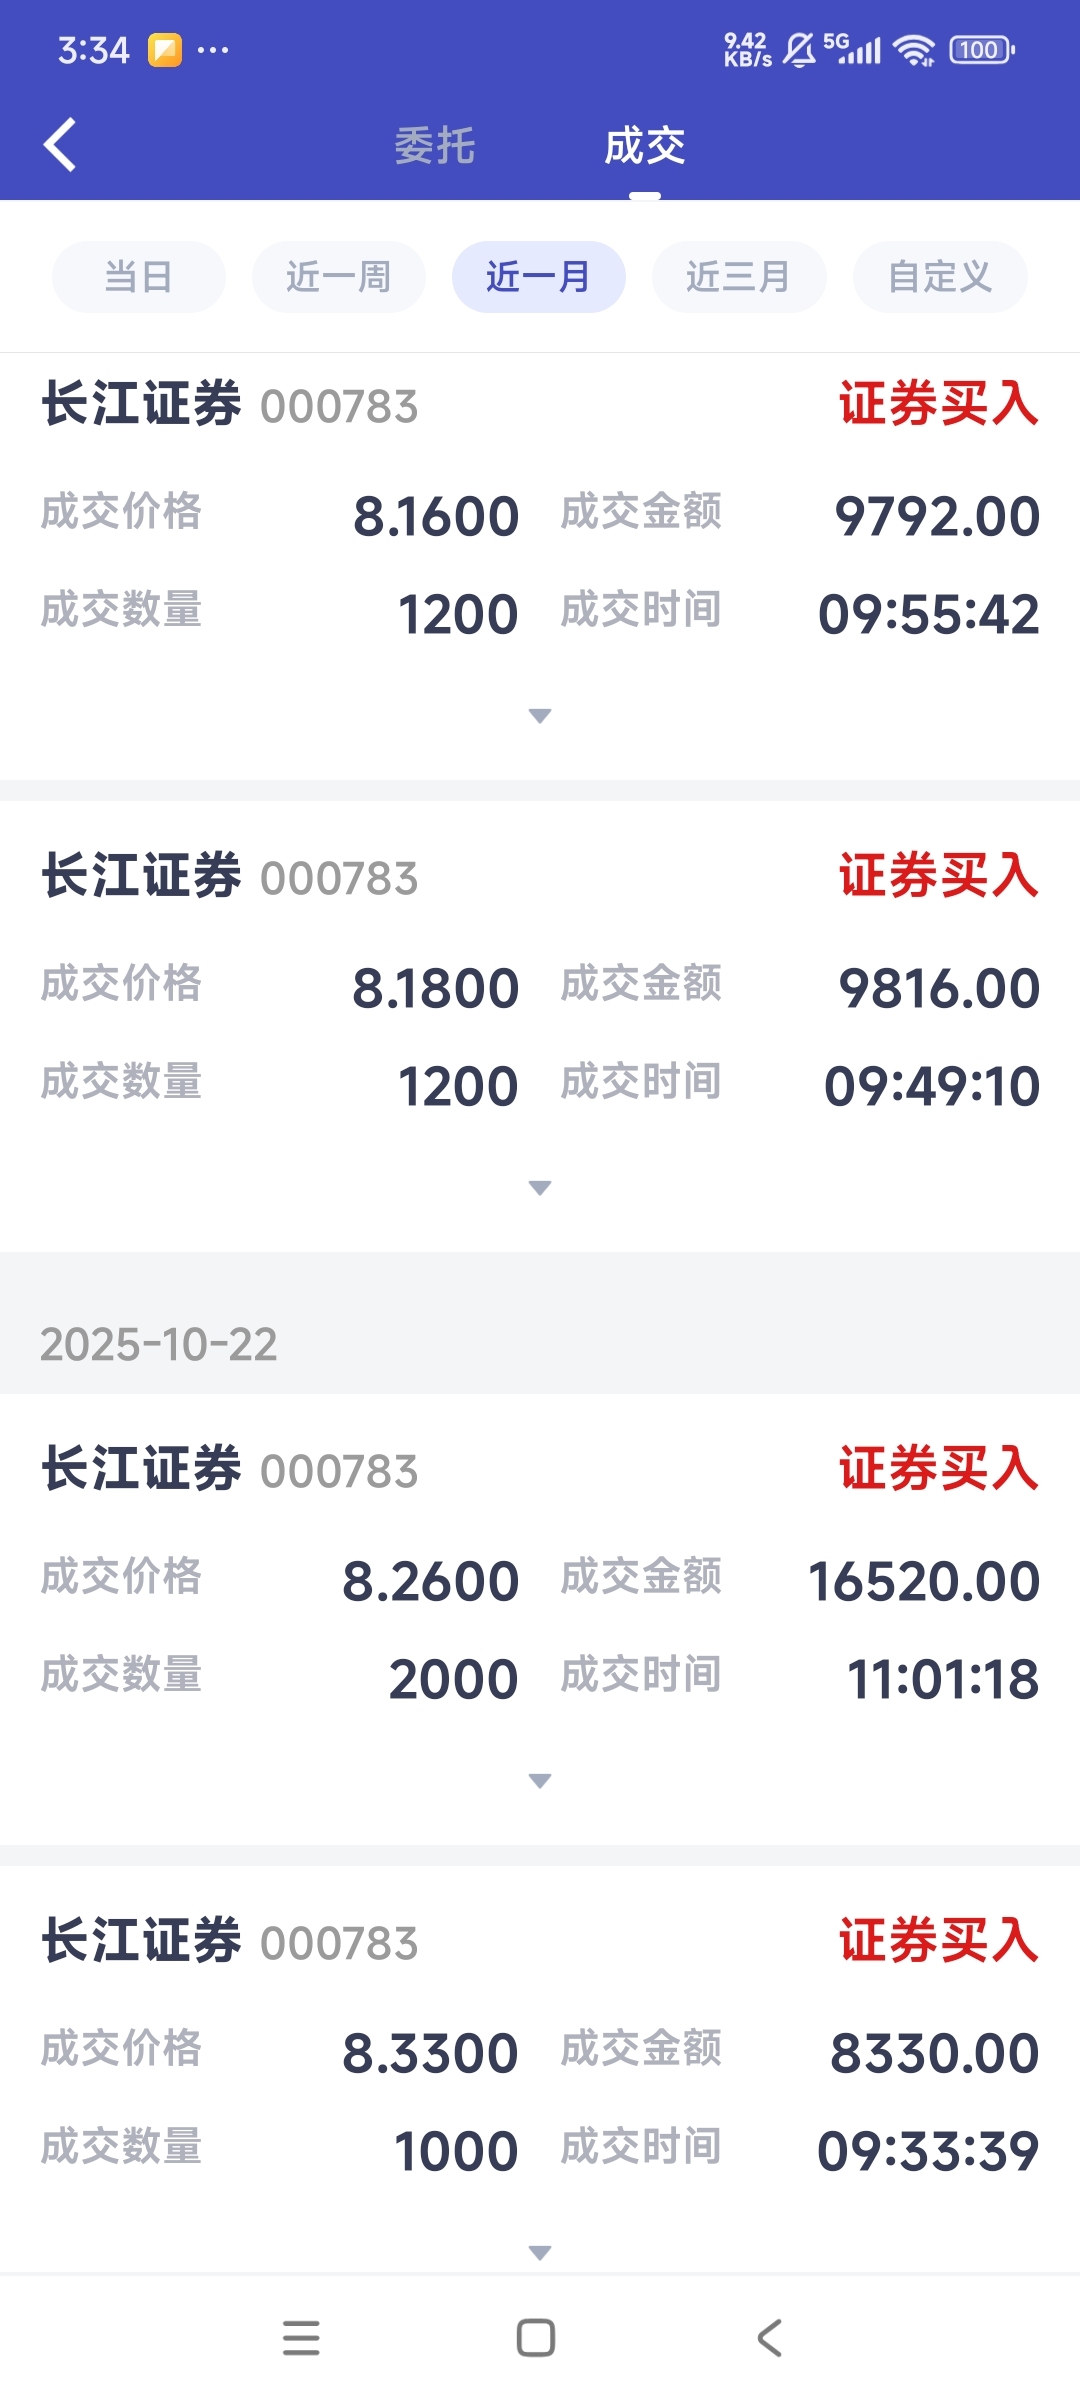Open Android recent apps menu icon
Viewport: 1080px width, 2400px height.
click(301, 2338)
